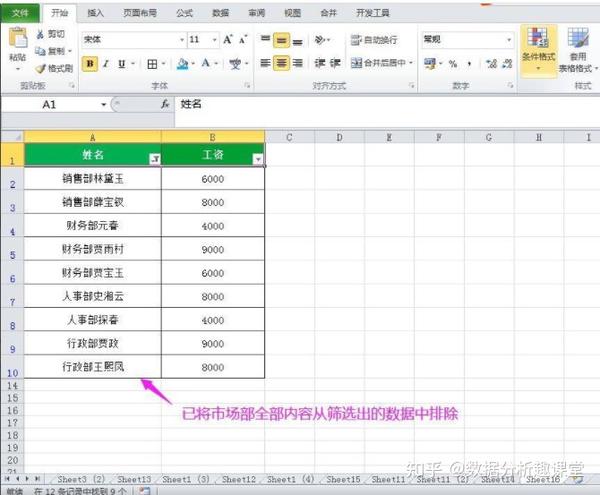Viewport: 600px width, 495px height.
Task: Open the font dialog launcher
Action: tap(247, 85)
